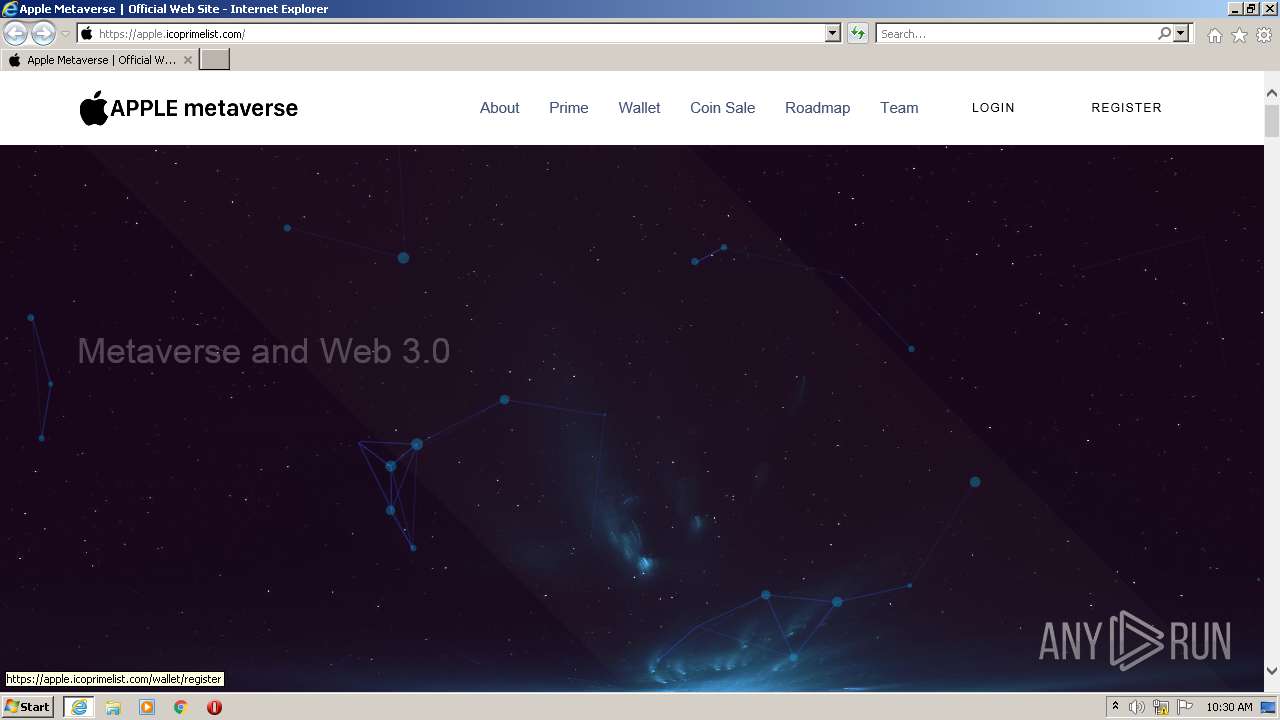Image resolution: width=1280 pixels, height=720 pixels.
Task: Open the Roadmap menu item
Action: coord(817,108)
